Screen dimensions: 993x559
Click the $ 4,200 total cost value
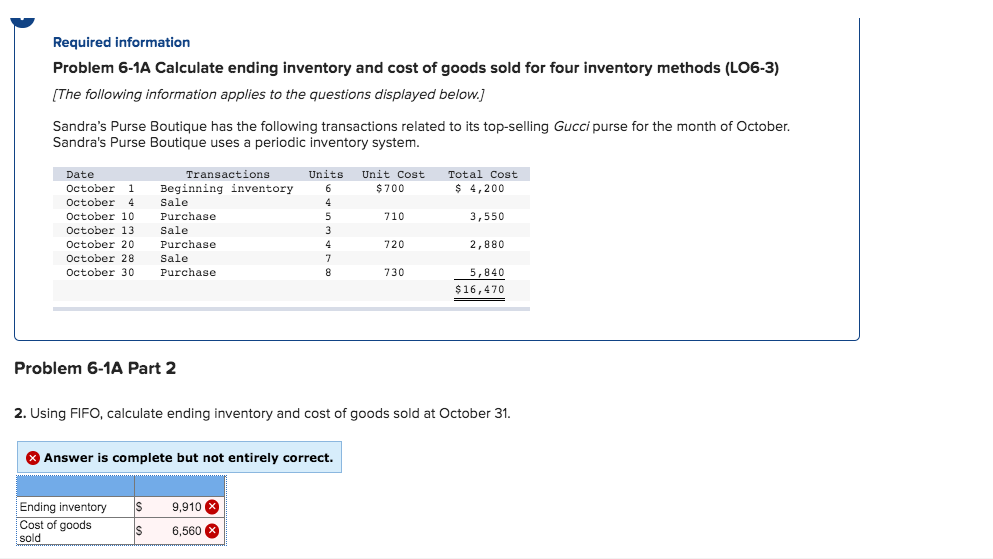[479, 189]
